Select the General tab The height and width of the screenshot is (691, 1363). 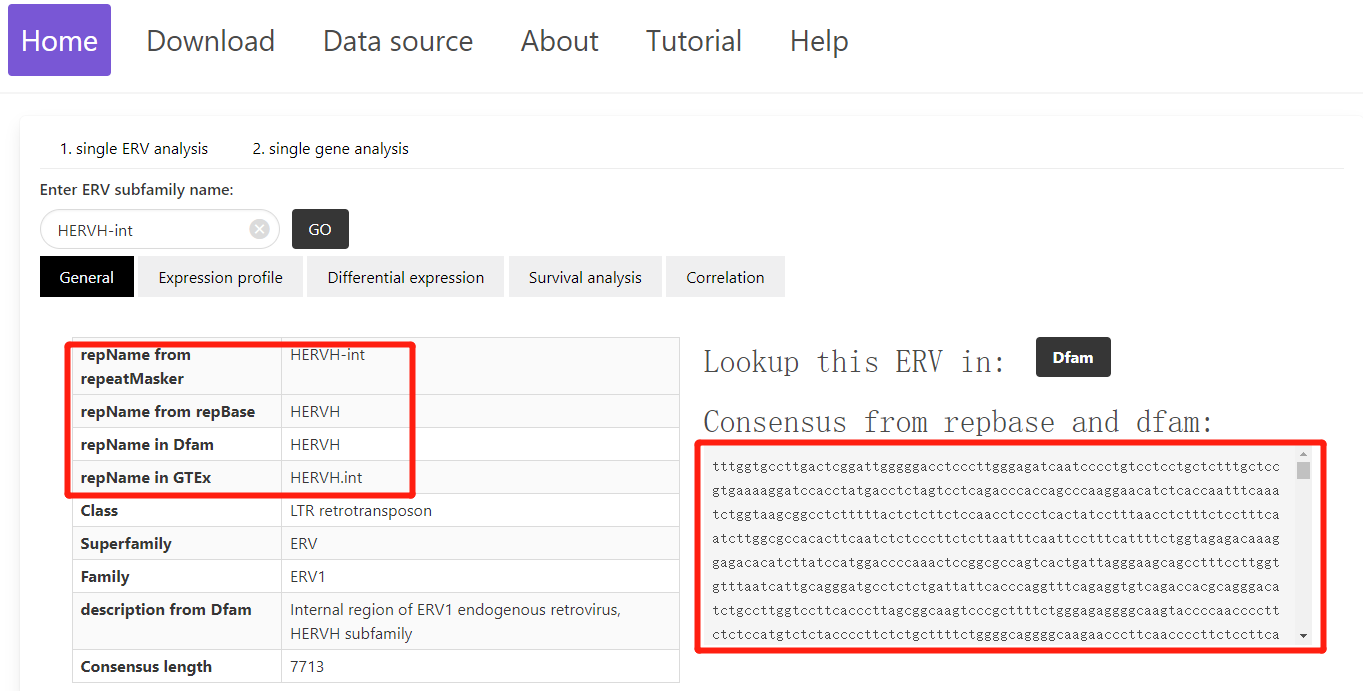(x=87, y=277)
